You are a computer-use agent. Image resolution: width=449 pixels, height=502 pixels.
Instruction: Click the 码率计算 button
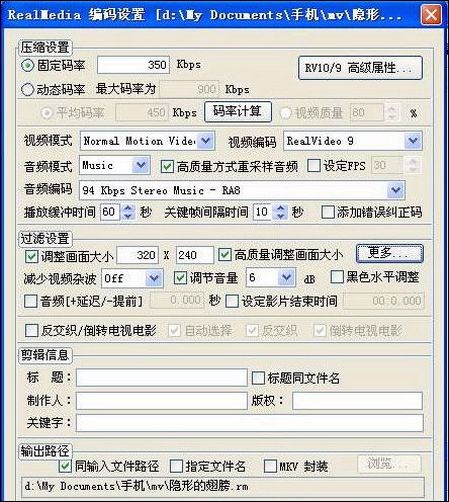click(x=238, y=112)
